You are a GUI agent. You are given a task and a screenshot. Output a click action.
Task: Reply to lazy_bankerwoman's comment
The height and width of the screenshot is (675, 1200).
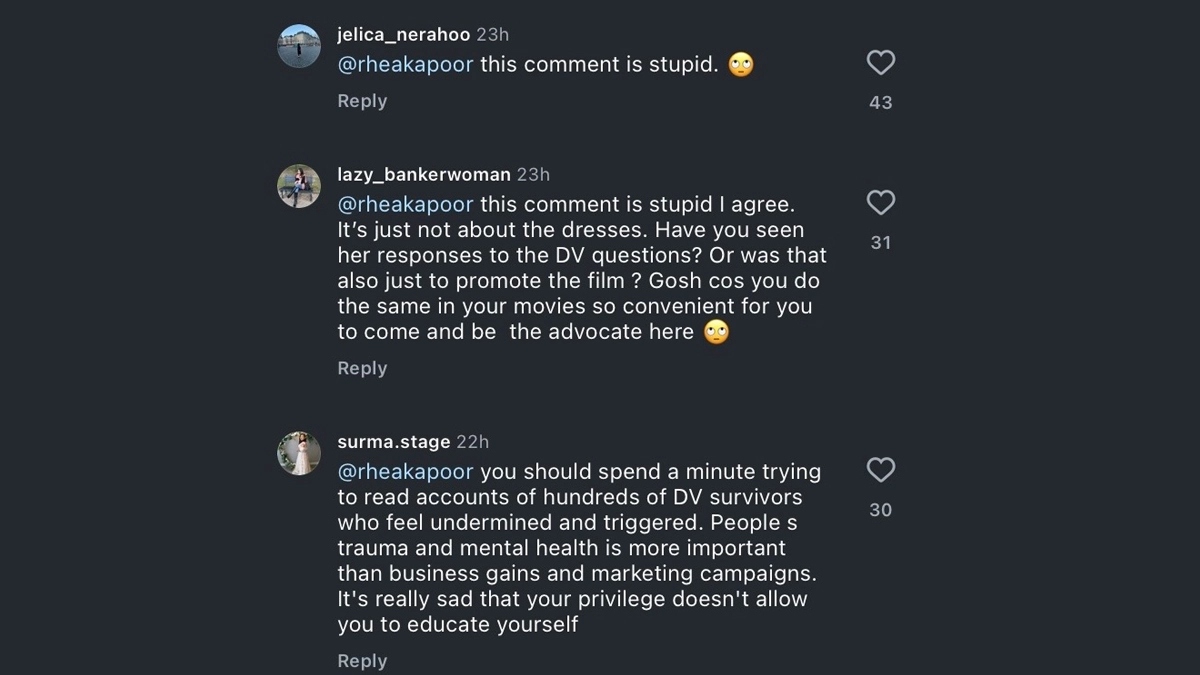(x=362, y=368)
